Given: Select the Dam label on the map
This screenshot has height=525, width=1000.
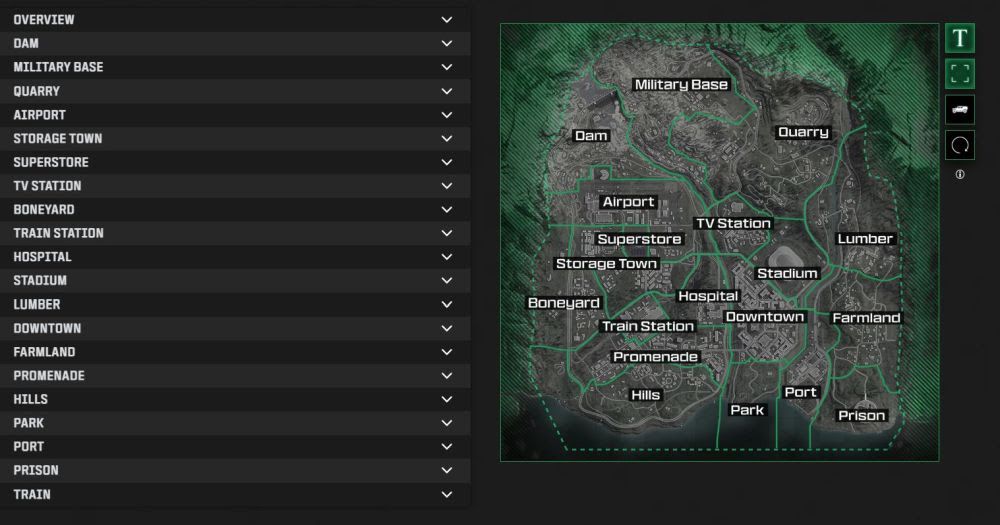Looking at the screenshot, I should (591, 135).
